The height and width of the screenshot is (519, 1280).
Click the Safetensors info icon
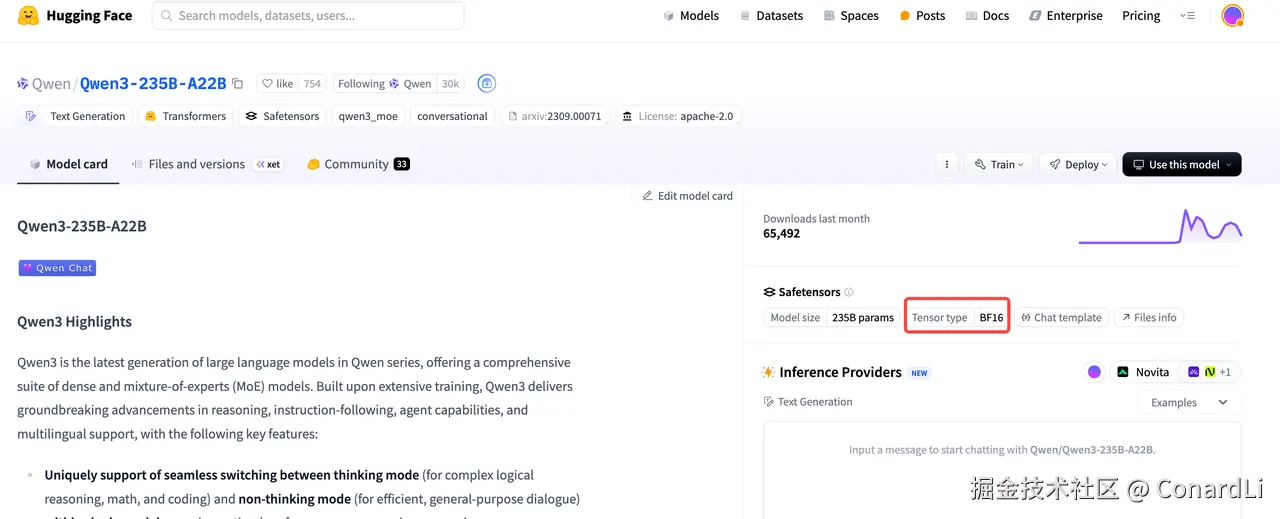[849, 293]
